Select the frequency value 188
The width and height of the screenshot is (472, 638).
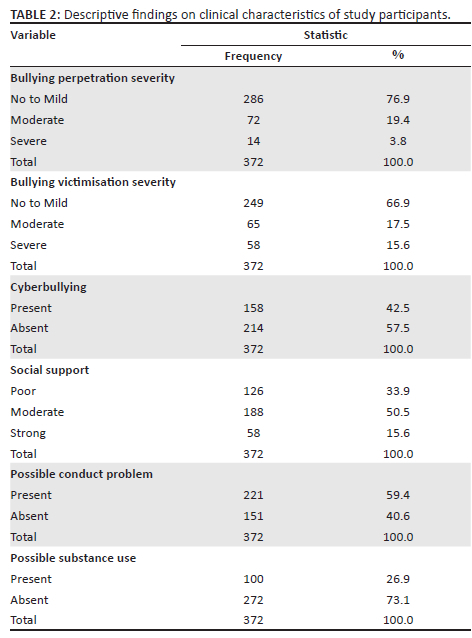click(x=253, y=412)
